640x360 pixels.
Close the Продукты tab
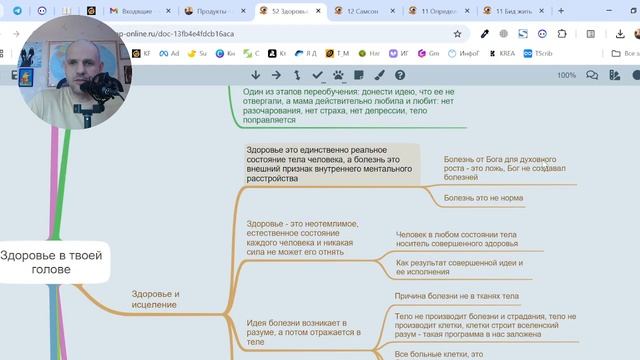(243, 11)
